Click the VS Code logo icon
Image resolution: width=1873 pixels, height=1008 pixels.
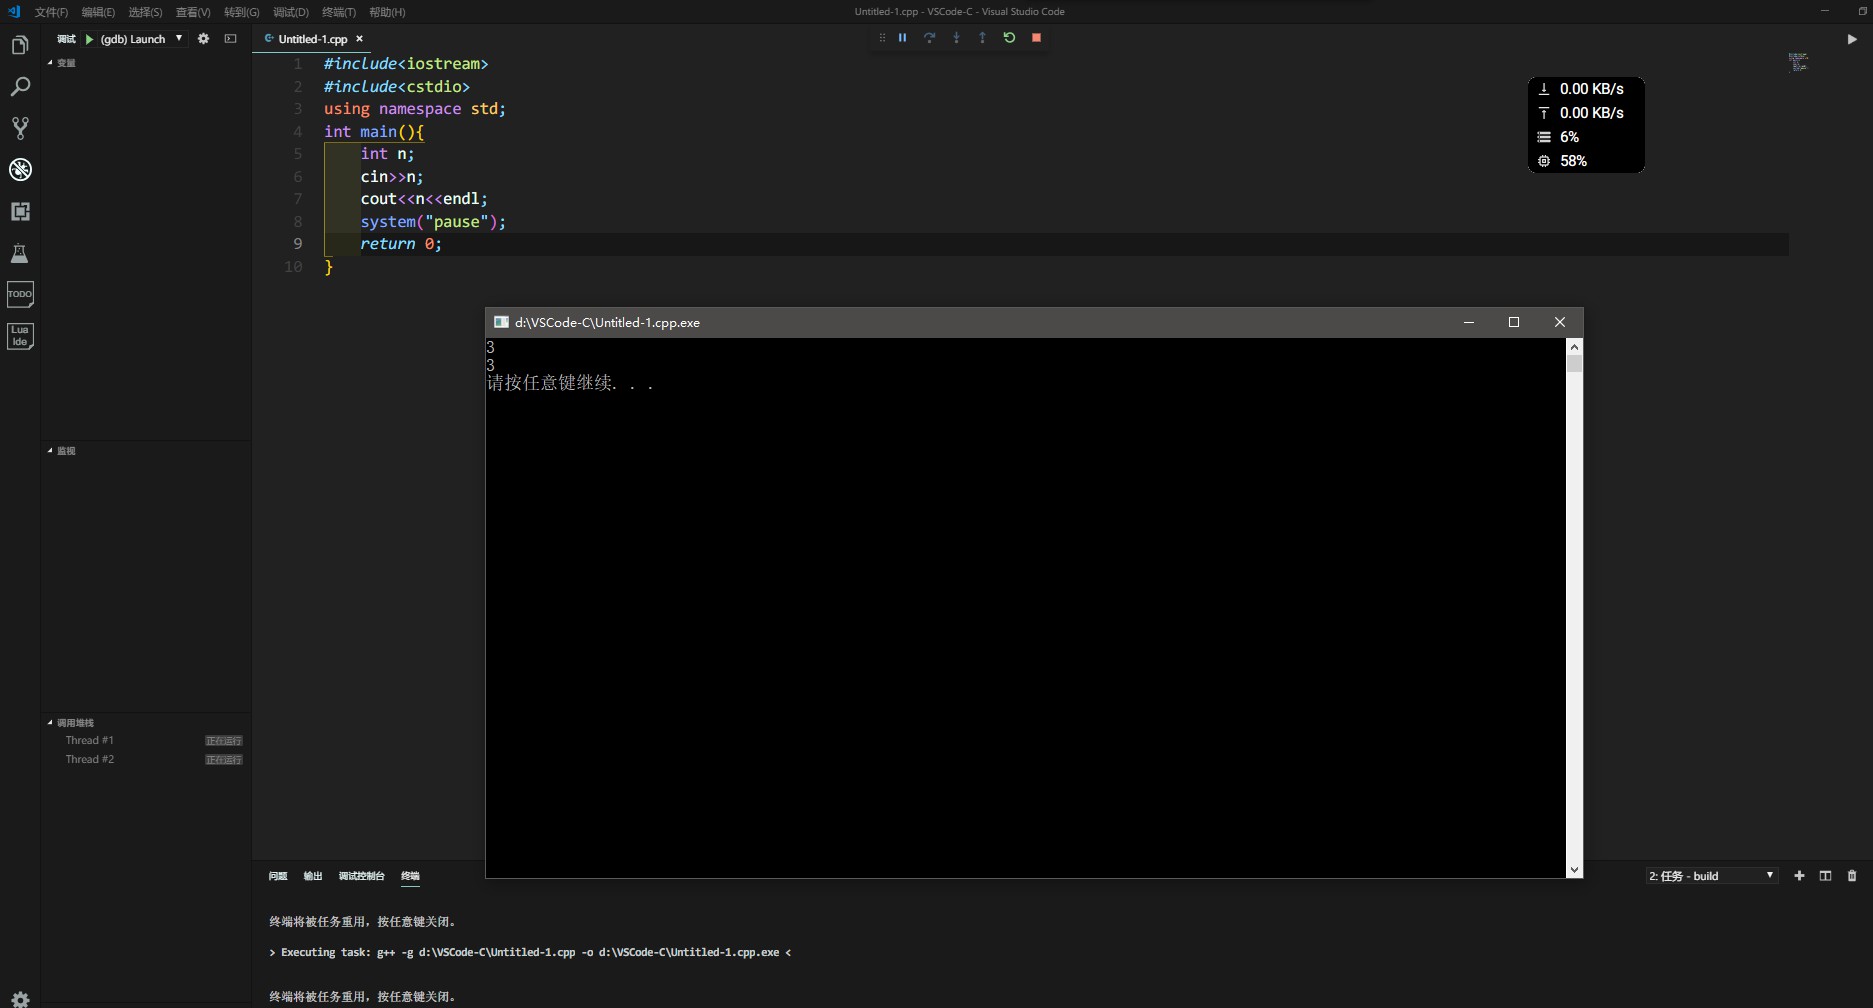(13, 12)
